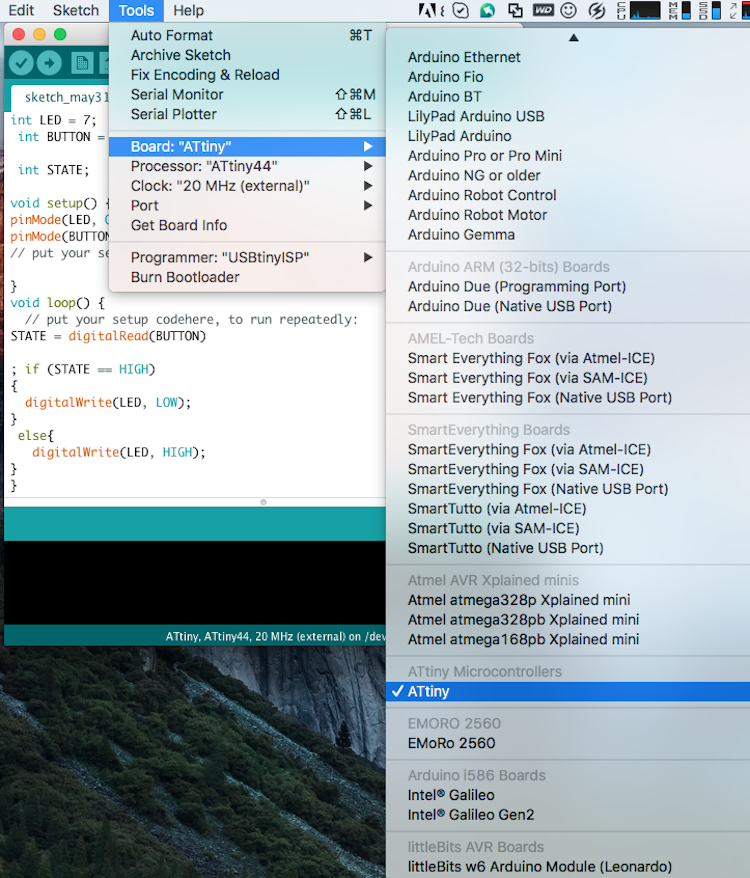Expand the Board: "ATtiny" submenu
Image resolution: width=750 pixels, height=878 pixels.
pyautogui.click(x=247, y=147)
